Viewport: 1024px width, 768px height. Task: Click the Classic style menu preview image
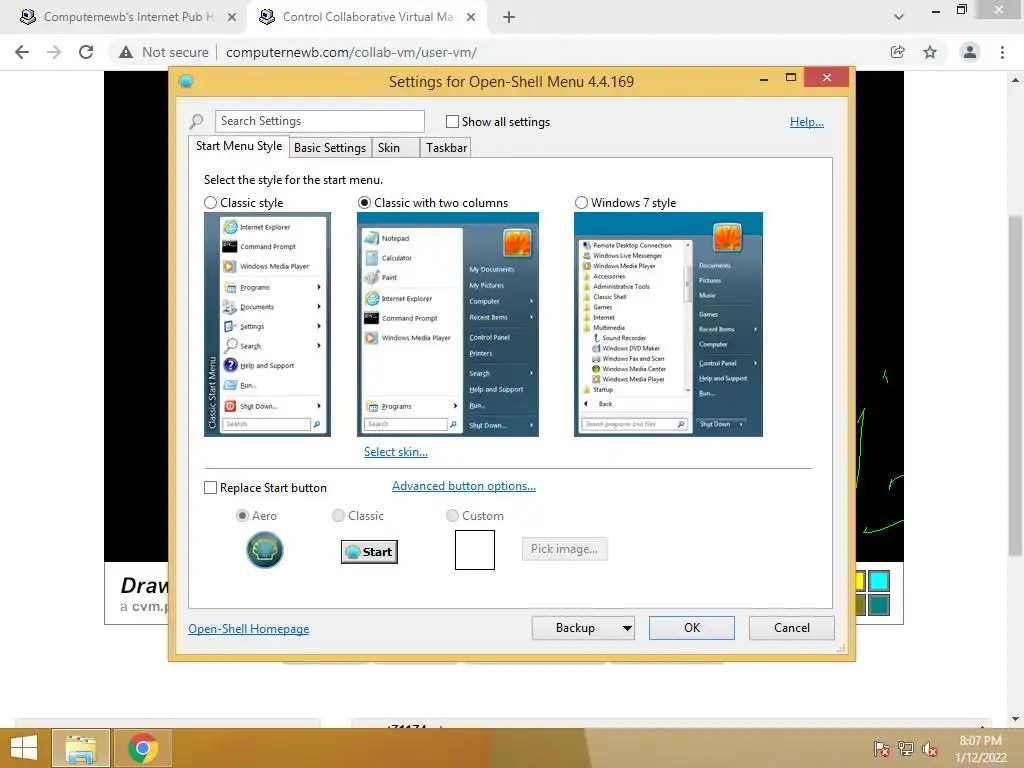pos(267,325)
